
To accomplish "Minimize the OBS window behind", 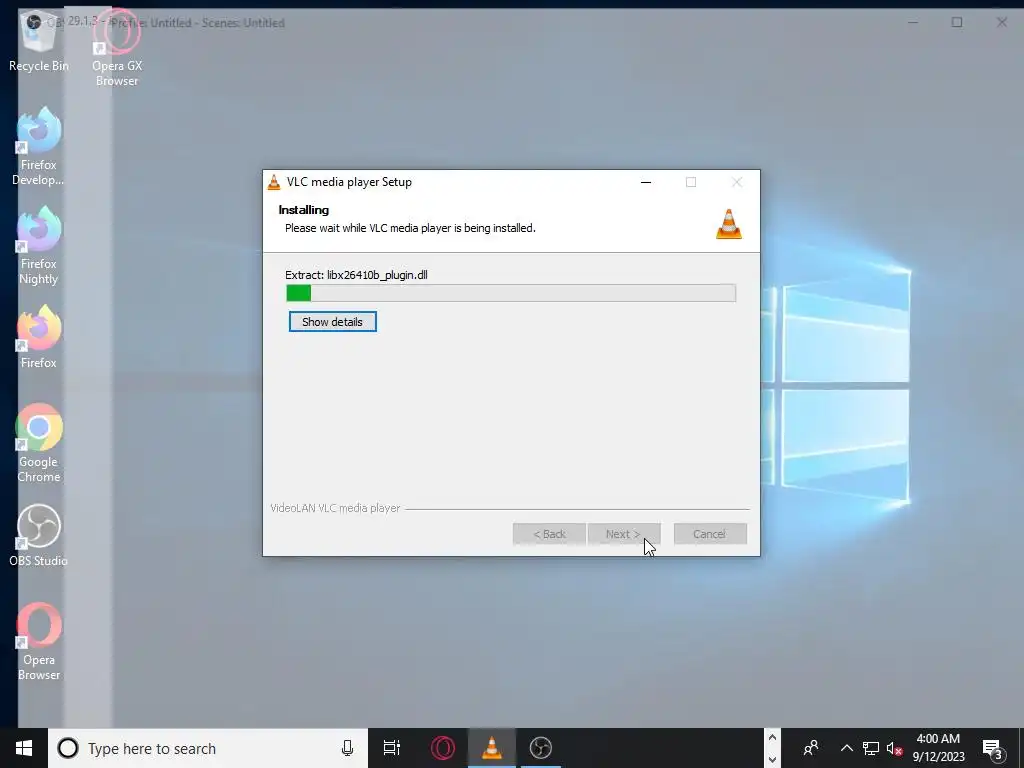I will (x=913, y=22).
